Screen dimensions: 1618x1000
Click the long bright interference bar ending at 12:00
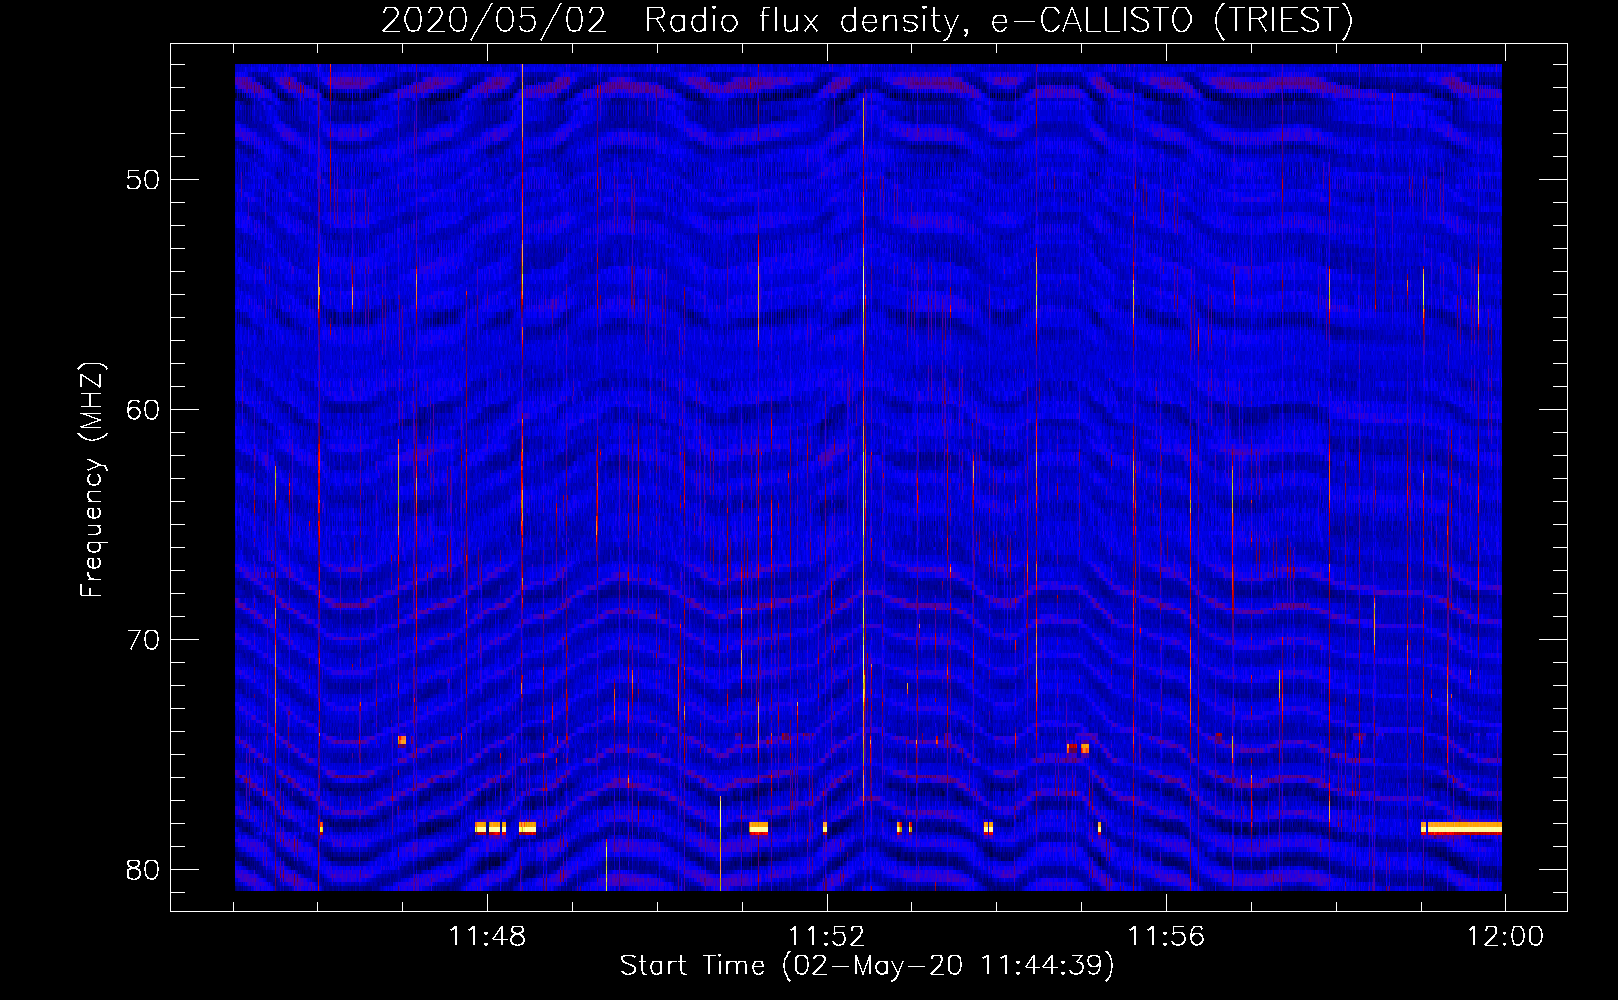click(1464, 828)
